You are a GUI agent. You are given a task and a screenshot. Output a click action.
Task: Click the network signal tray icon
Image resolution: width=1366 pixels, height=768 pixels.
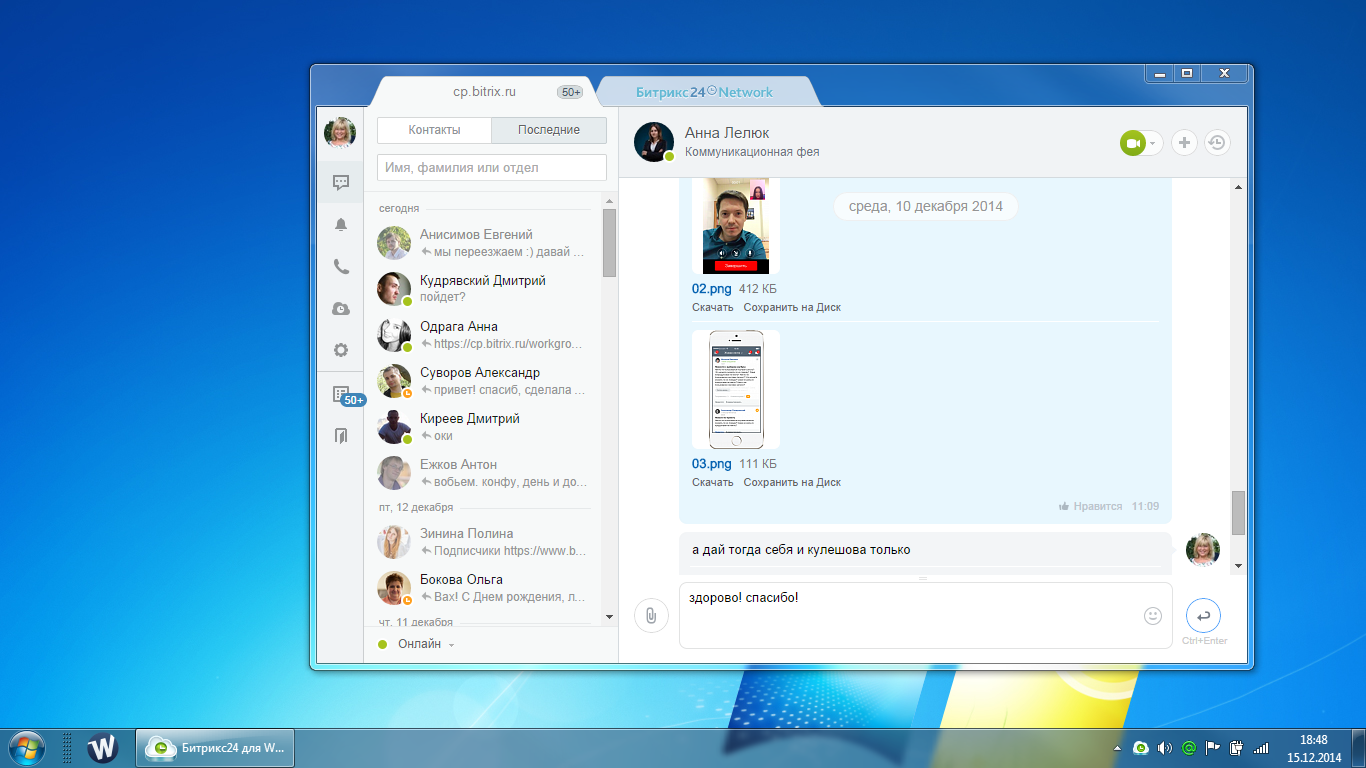[x=1261, y=747]
